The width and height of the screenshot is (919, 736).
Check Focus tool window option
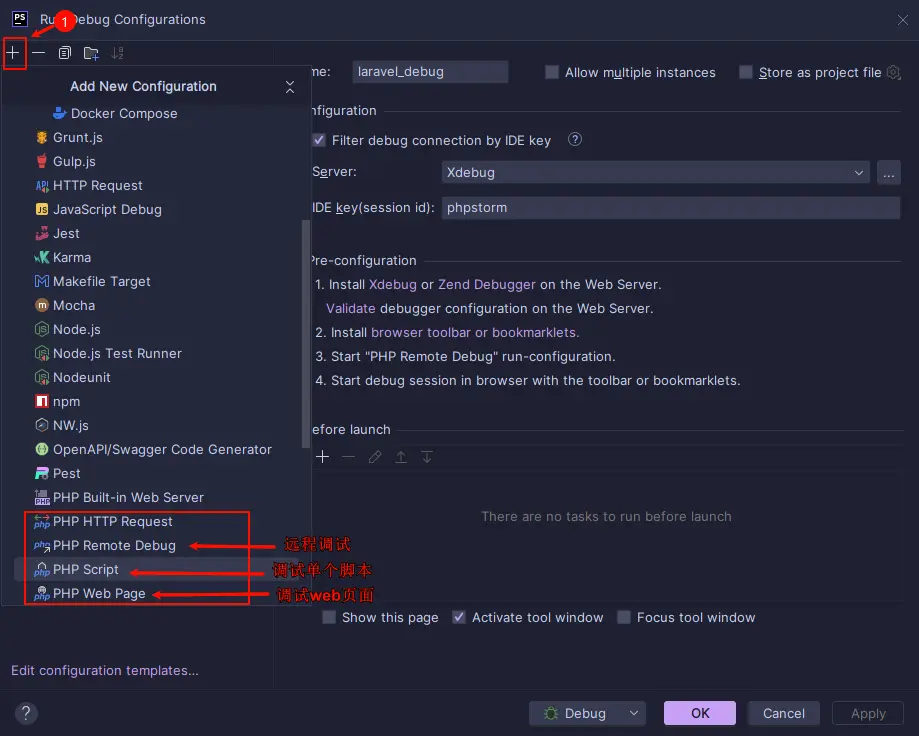point(624,617)
